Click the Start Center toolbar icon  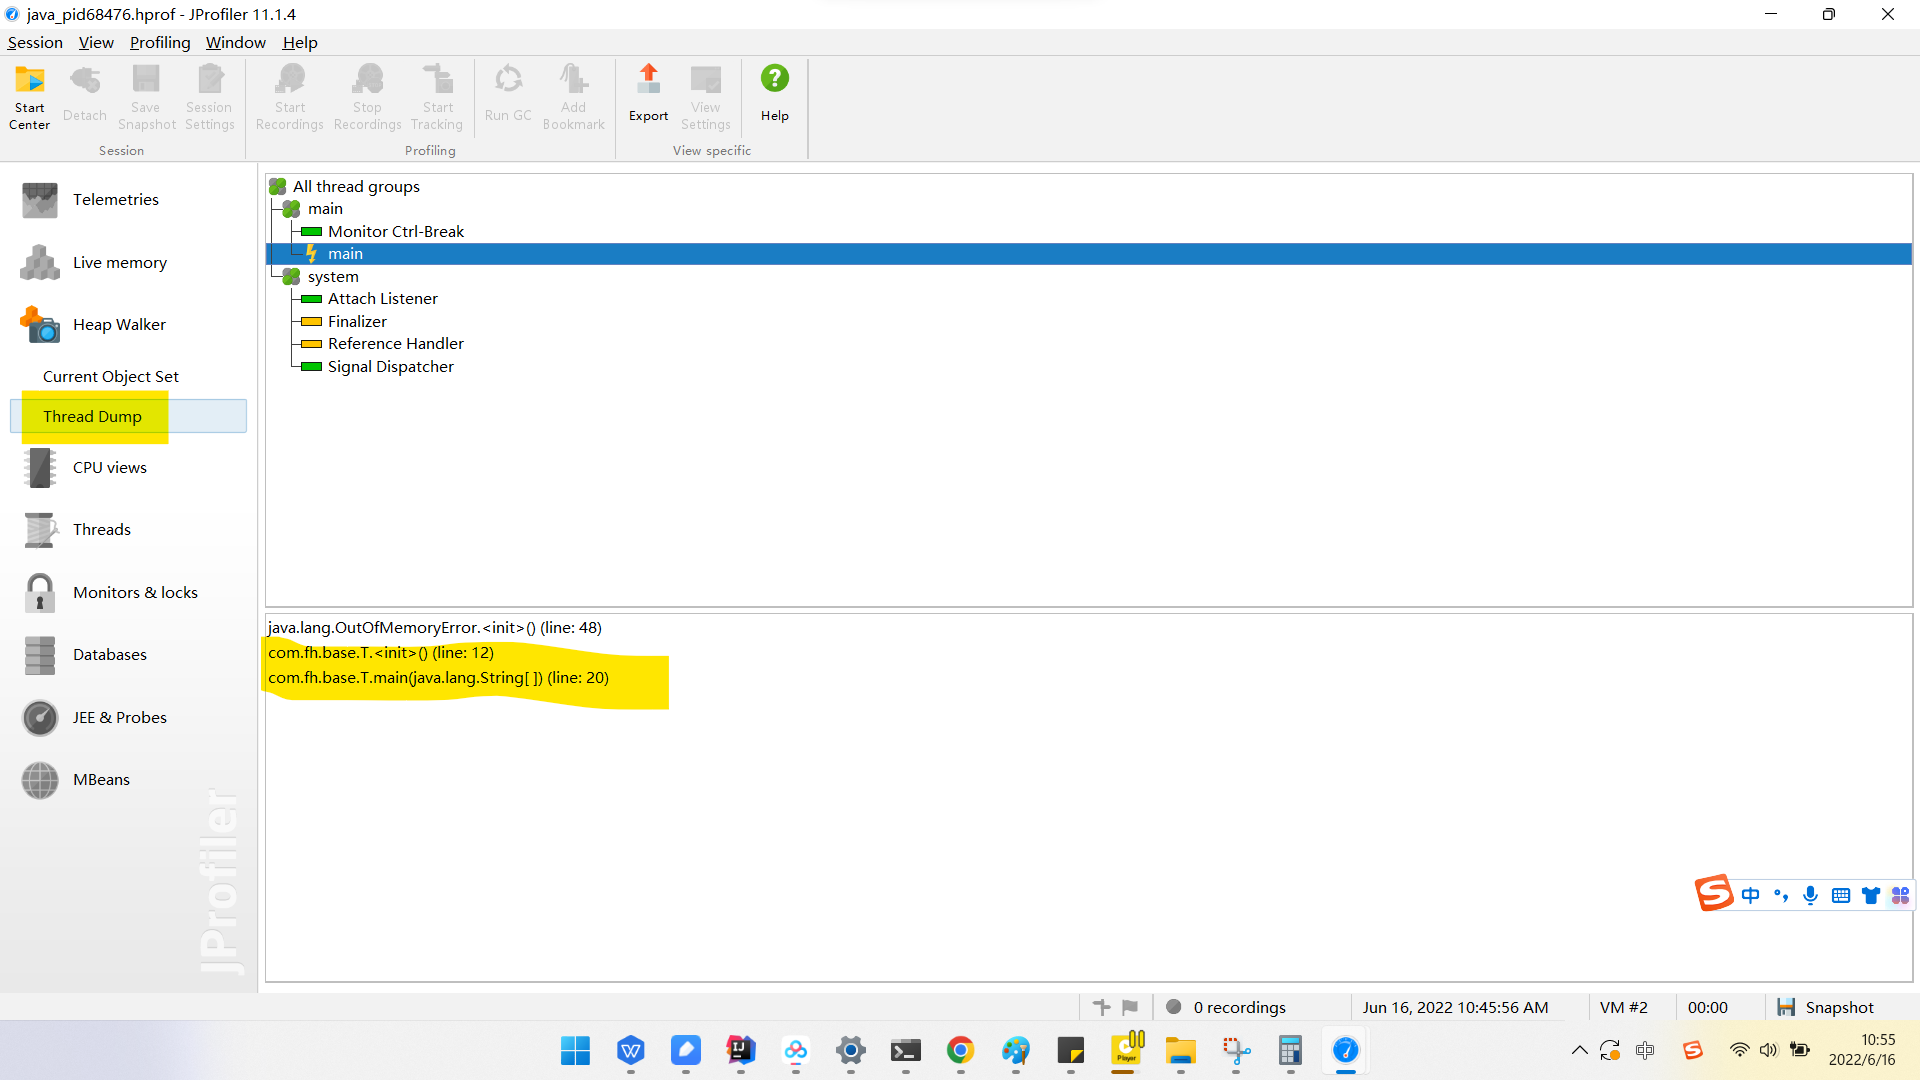click(x=29, y=97)
